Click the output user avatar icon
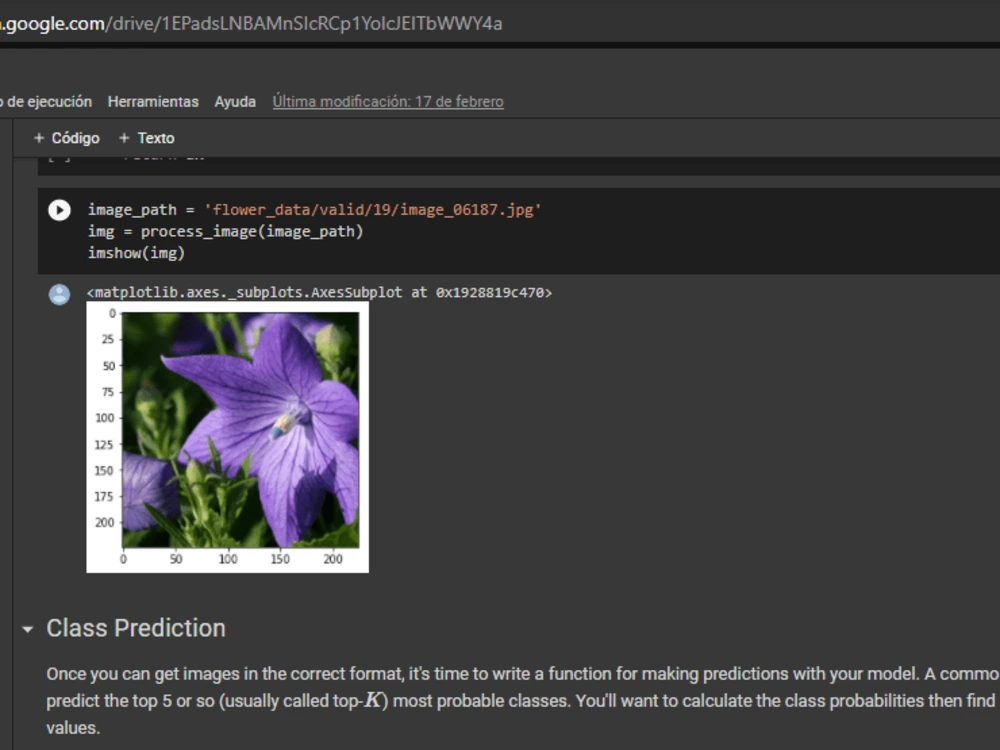Screen dimensions: 1000x750 point(59,294)
